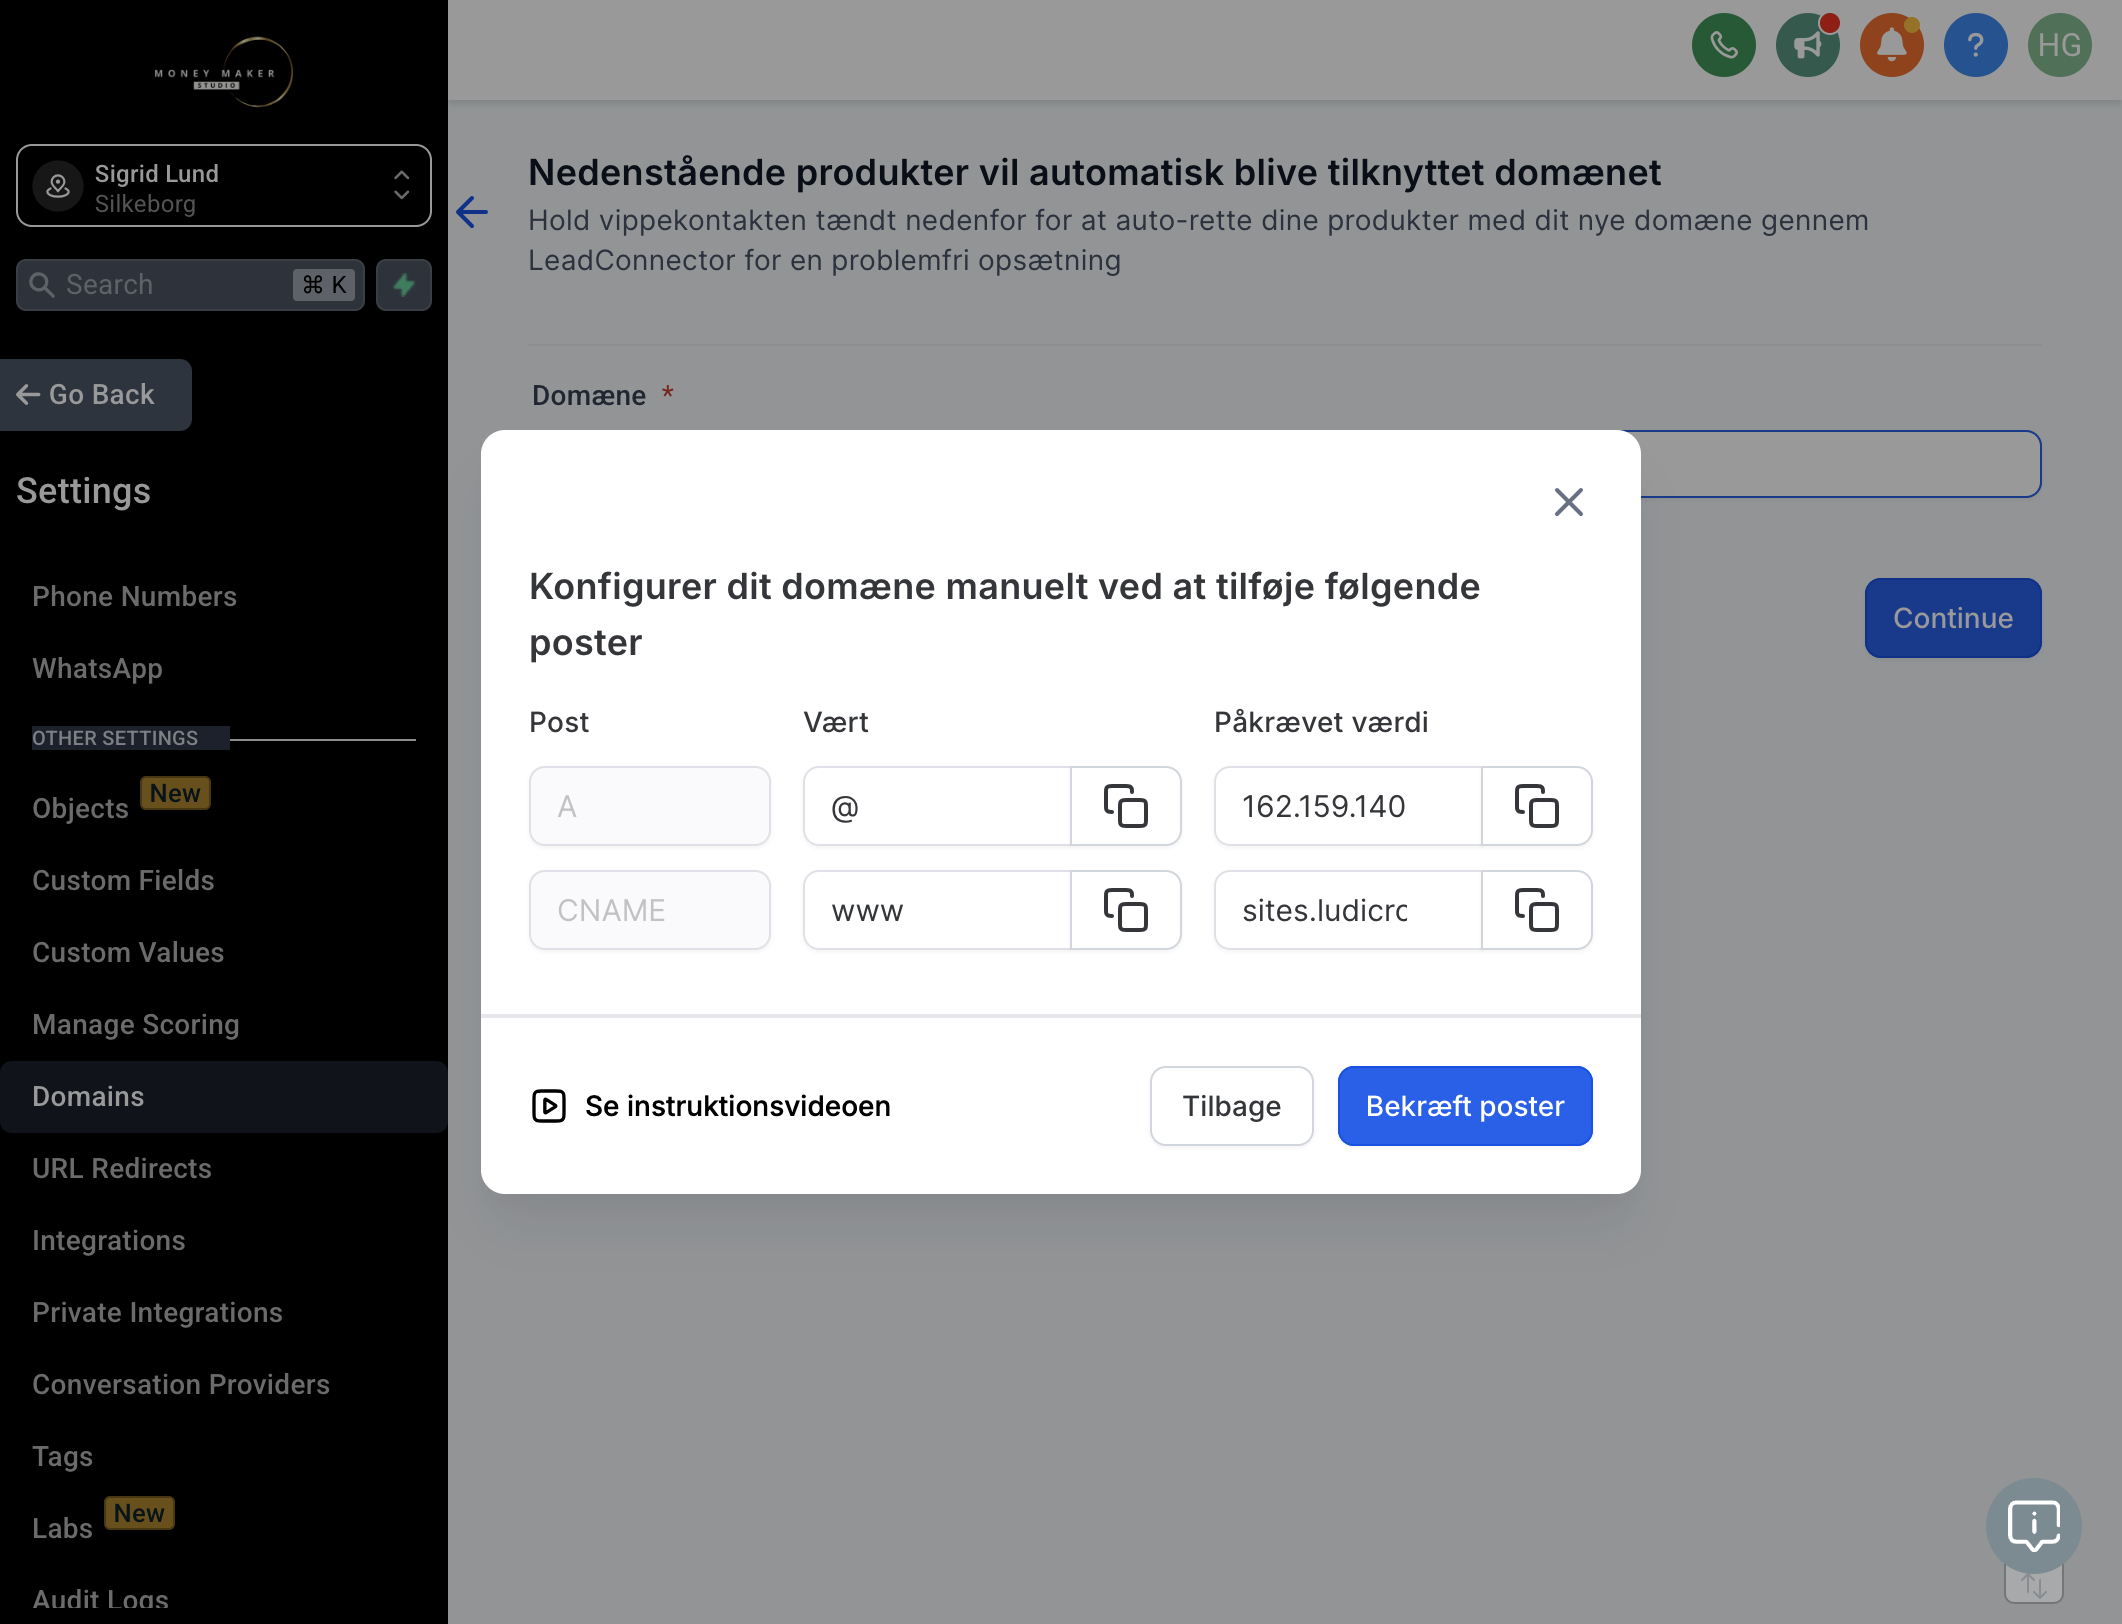Open Labs settings
Image resolution: width=2122 pixels, height=1624 pixels.
[62, 1528]
